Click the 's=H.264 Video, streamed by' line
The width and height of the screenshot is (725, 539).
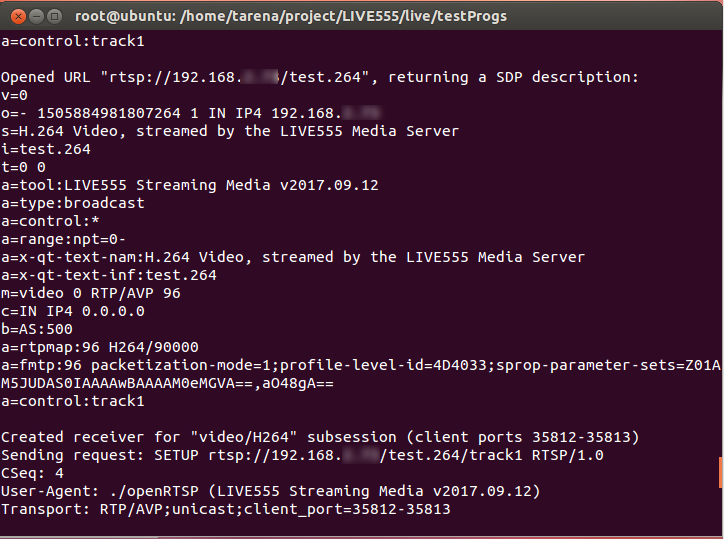point(230,131)
